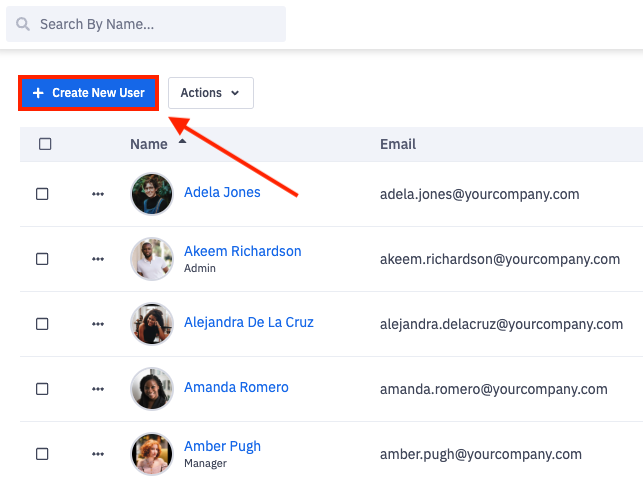This screenshot has height=485, width=643.
Task: Select the checkbox for Adela Jones
Action: click(42, 194)
